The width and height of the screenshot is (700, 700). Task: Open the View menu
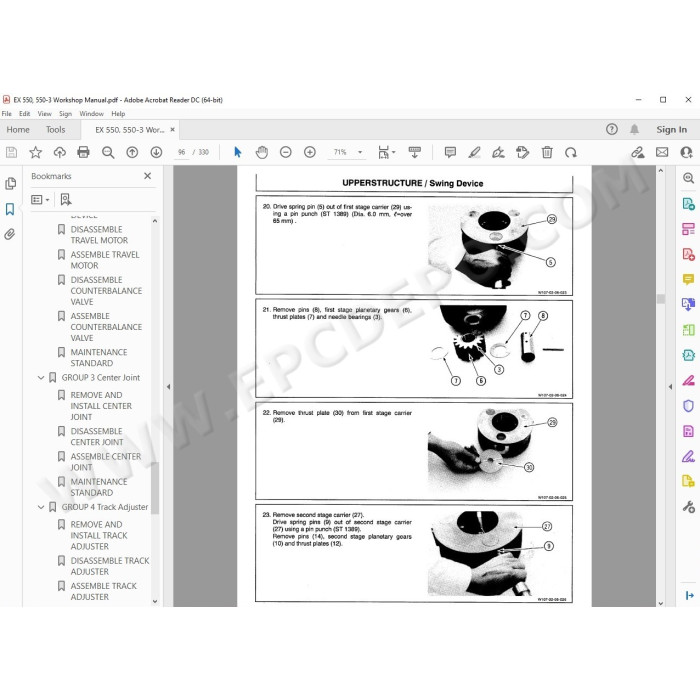[x=44, y=114]
